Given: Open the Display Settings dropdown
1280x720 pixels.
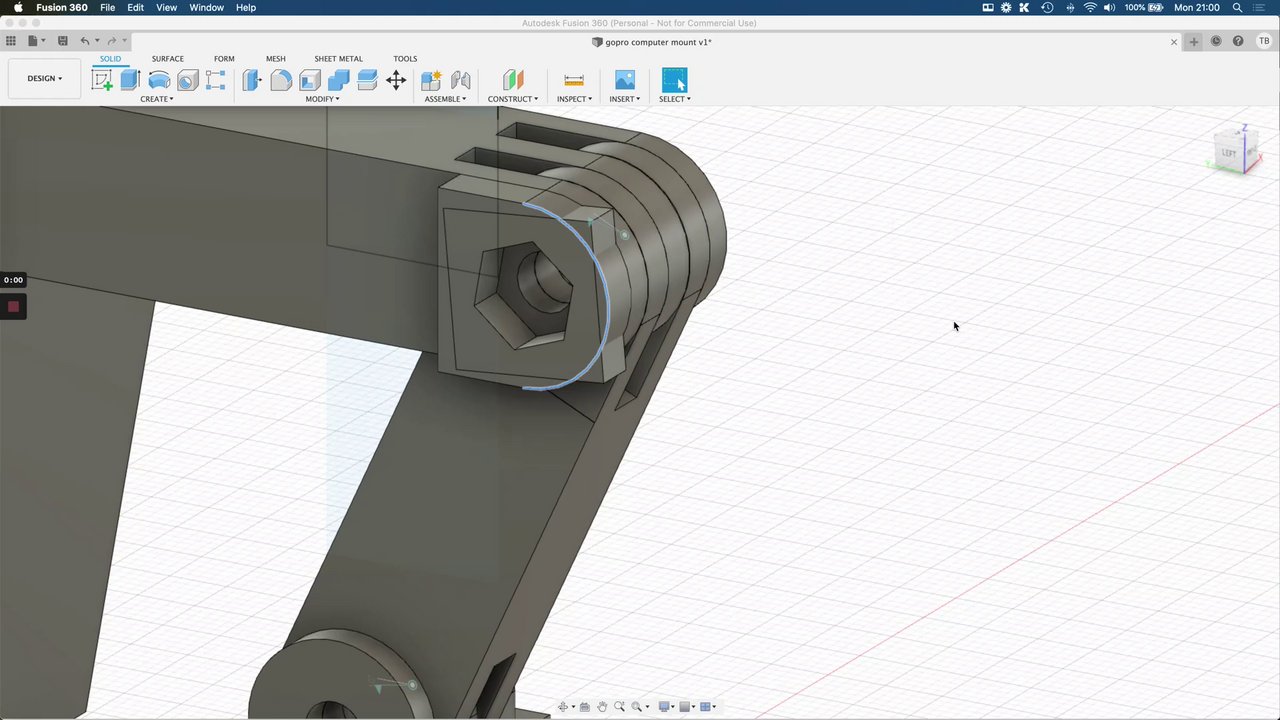Looking at the screenshot, I should pyautogui.click(x=666, y=707).
